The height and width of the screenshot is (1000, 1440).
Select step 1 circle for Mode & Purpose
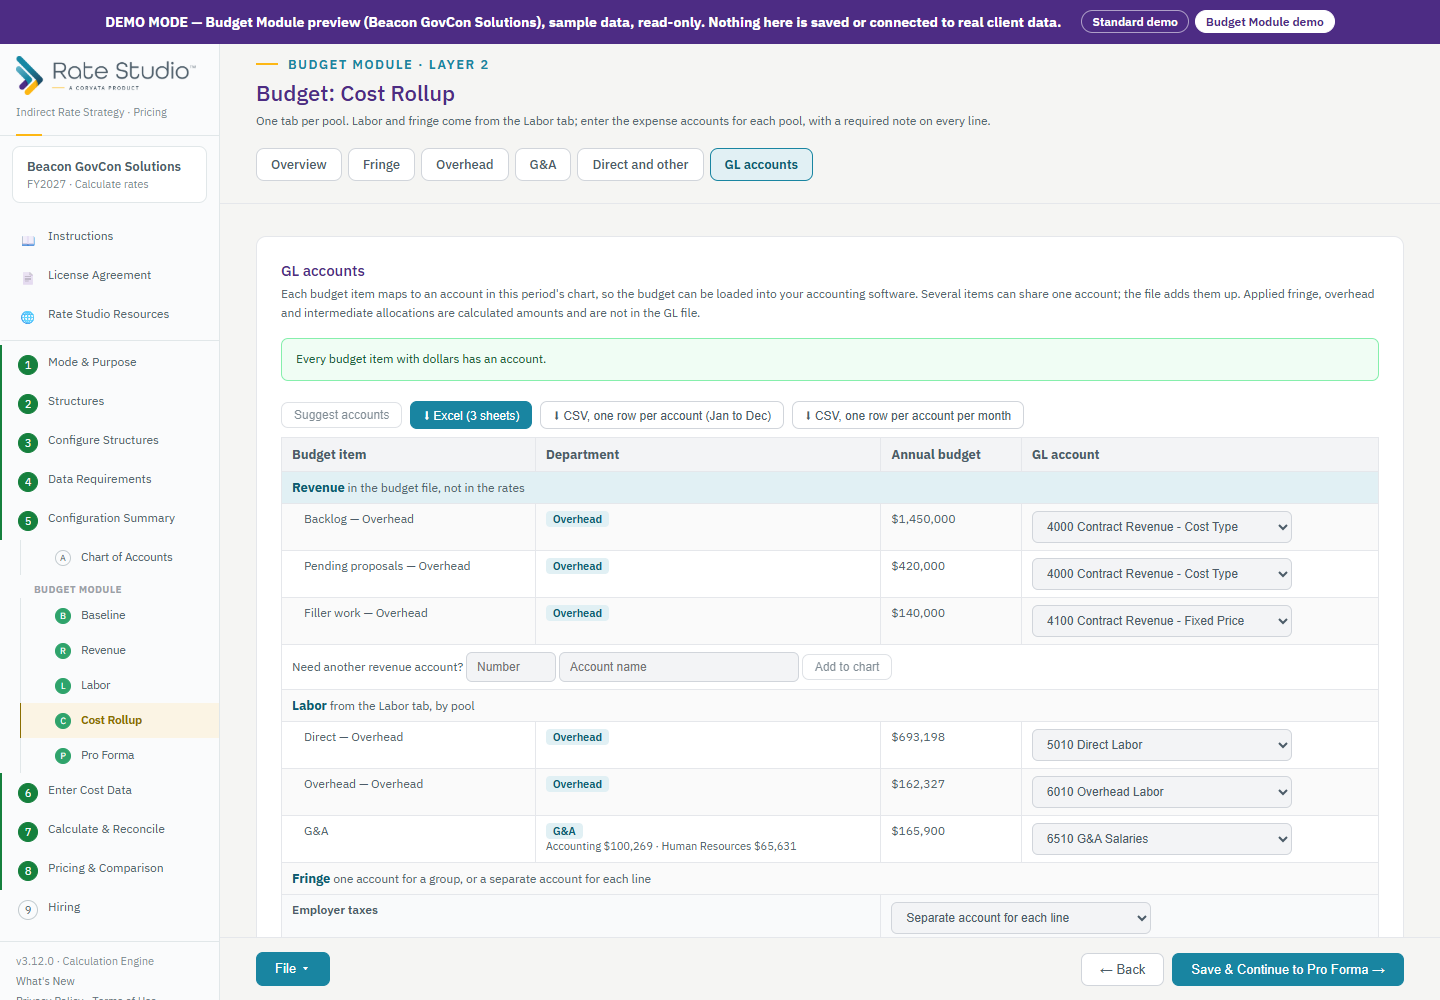click(28, 365)
